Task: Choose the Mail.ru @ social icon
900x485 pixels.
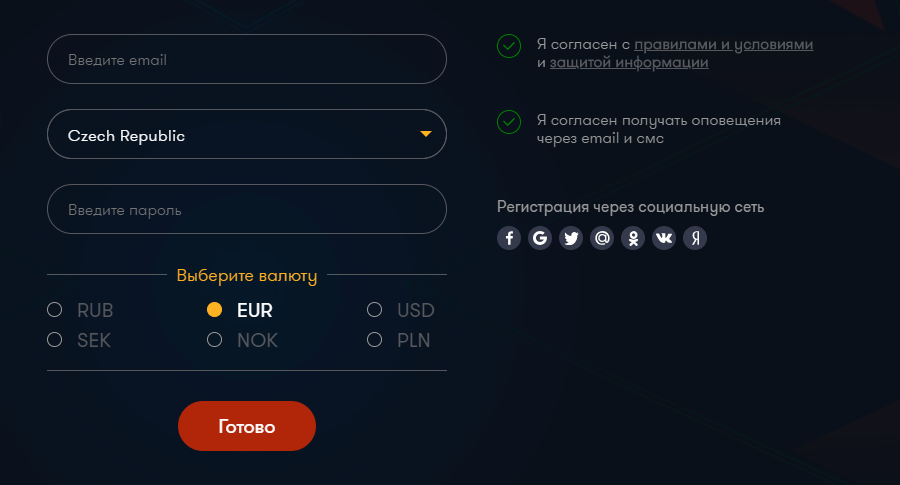Action: (x=602, y=238)
